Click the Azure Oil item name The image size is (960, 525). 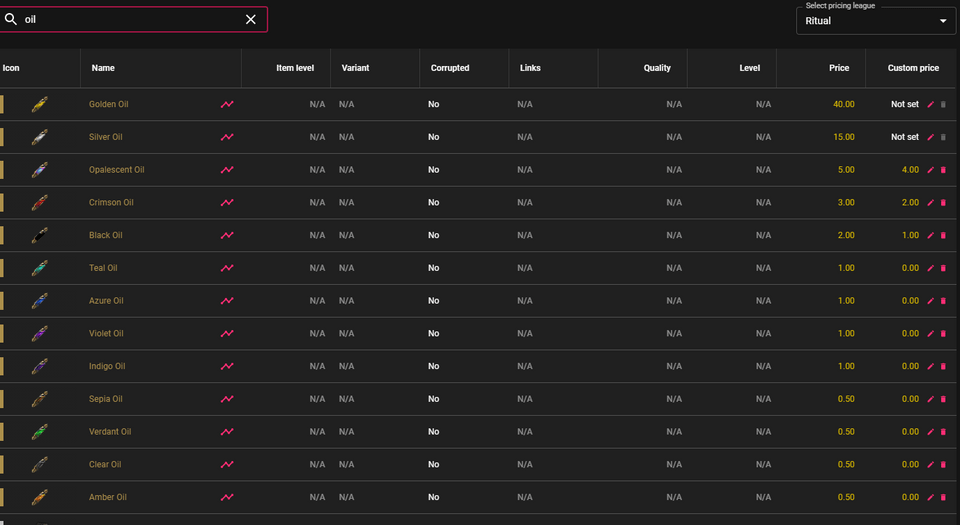pos(106,301)
